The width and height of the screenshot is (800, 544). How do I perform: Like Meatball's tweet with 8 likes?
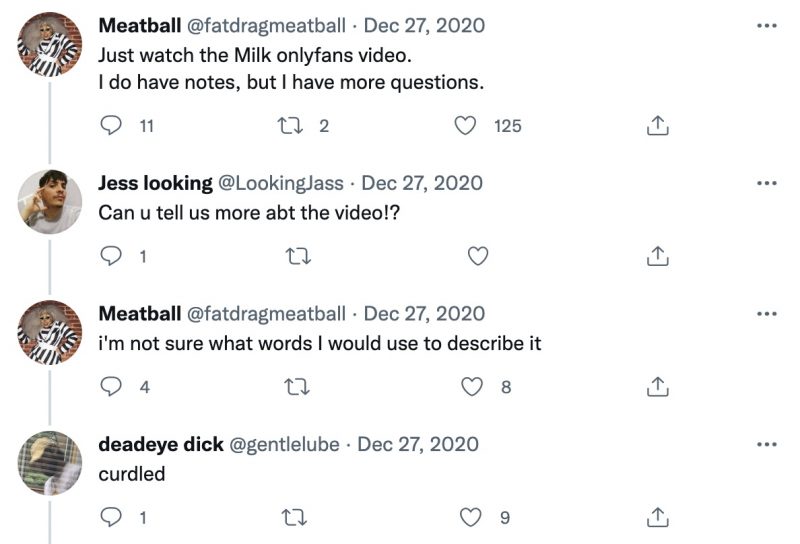pos(471,386)
